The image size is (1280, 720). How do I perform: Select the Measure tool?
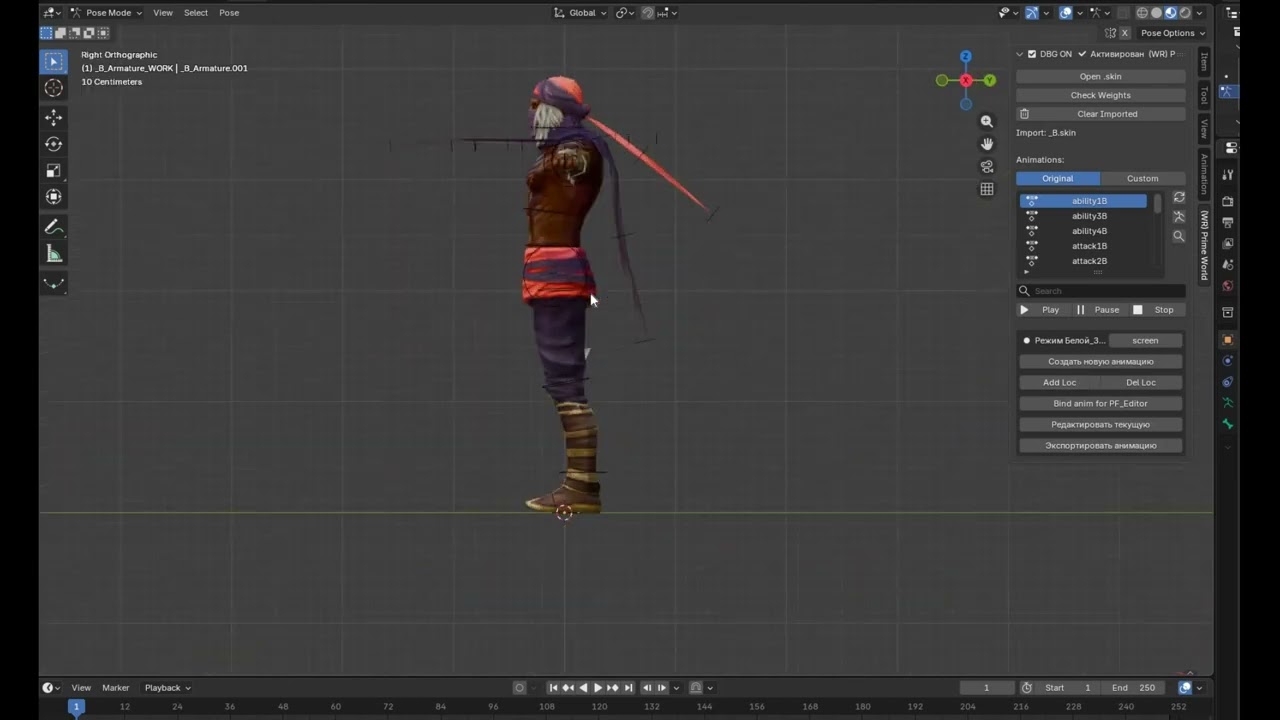pyautogui.click(x=54, y=254)
